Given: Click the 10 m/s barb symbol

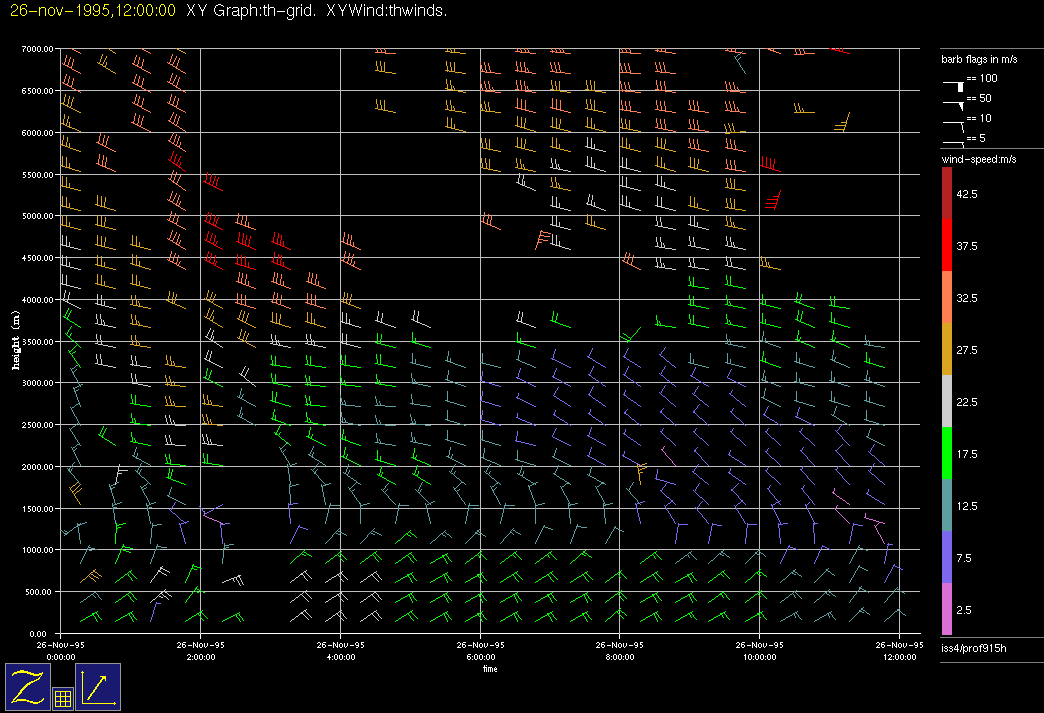Looking at the screenshot, I should coord(953,125).
